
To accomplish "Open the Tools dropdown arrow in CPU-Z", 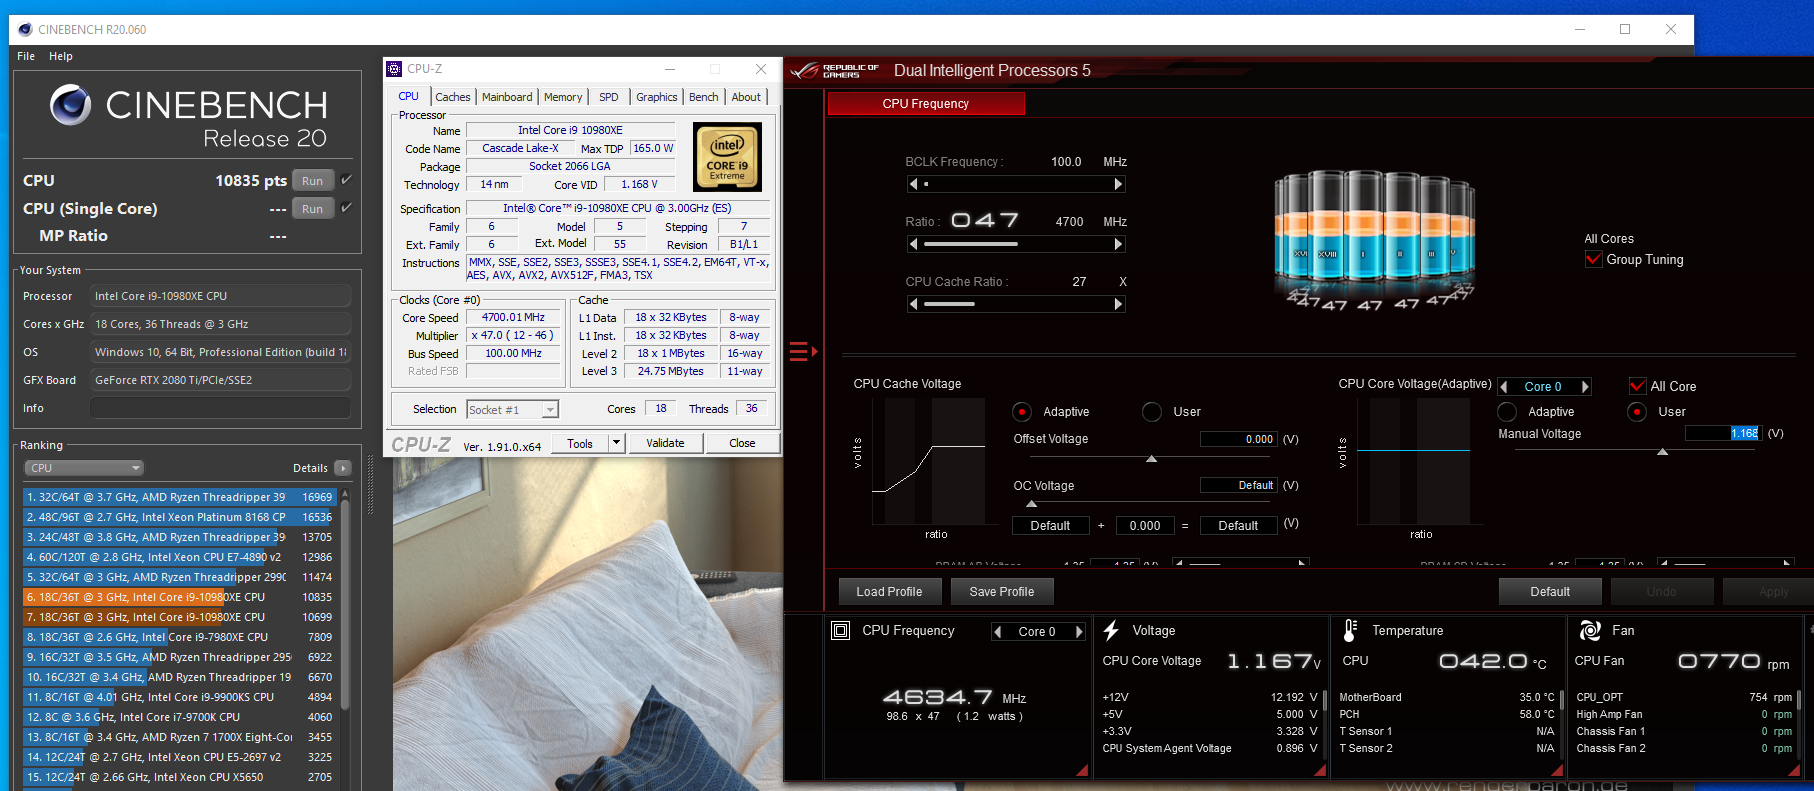I will (616, 443).
